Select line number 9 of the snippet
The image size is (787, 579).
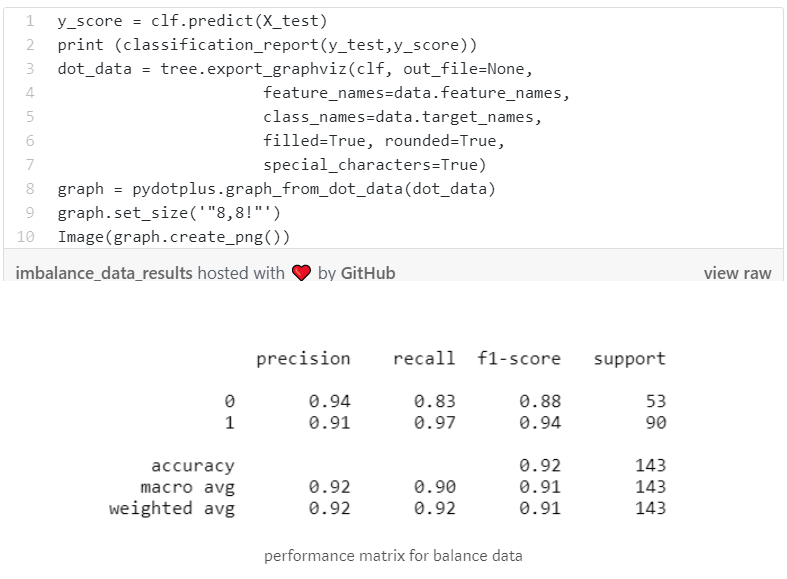[31, 212]
